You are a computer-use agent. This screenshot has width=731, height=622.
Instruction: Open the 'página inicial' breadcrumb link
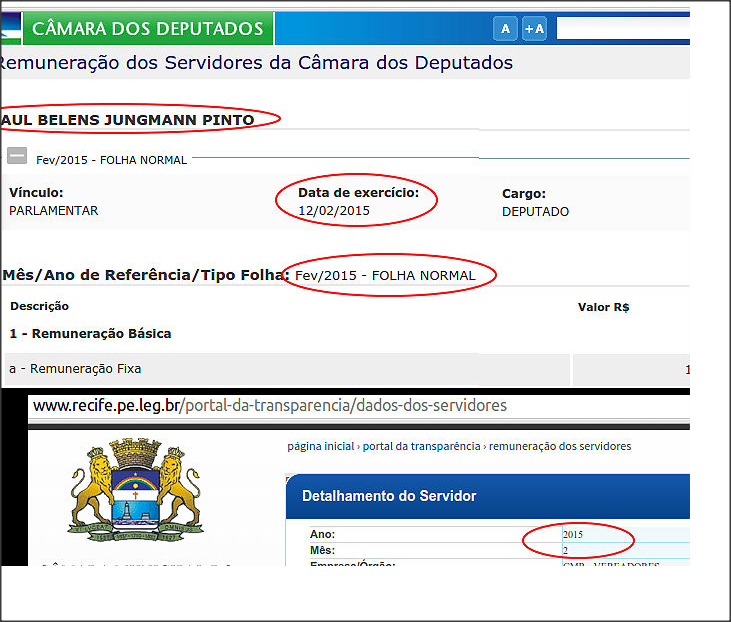(320, 446)
